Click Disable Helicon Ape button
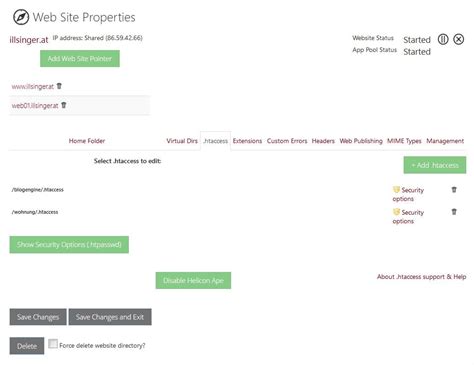Viewport: 474px width, 365px height. click(193, 280)
